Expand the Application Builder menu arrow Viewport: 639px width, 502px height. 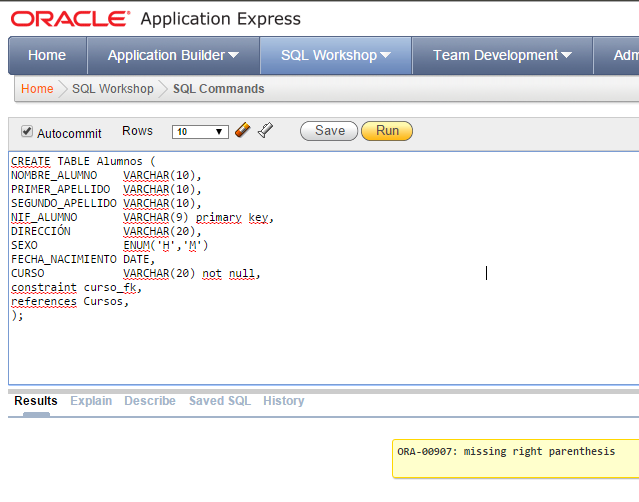click(234, 55)
